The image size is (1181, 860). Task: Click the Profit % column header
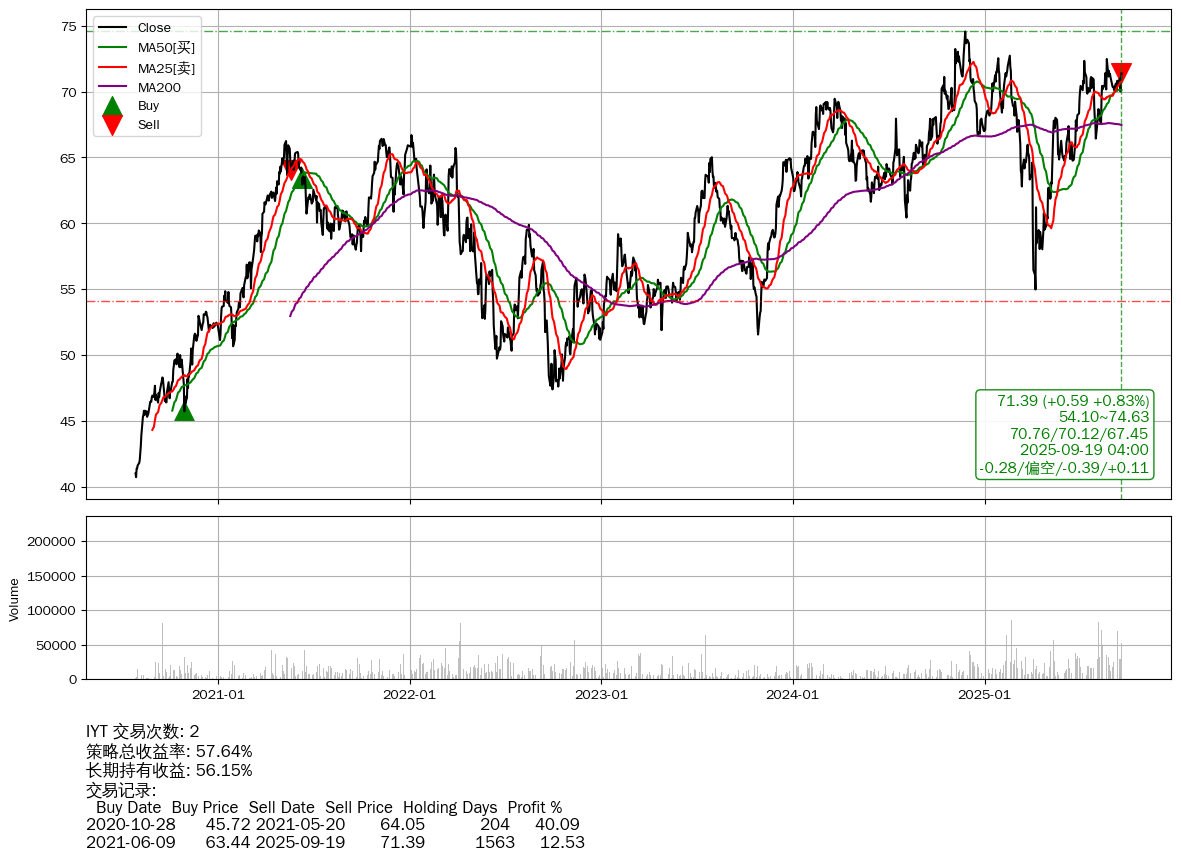tap(534, 807)
